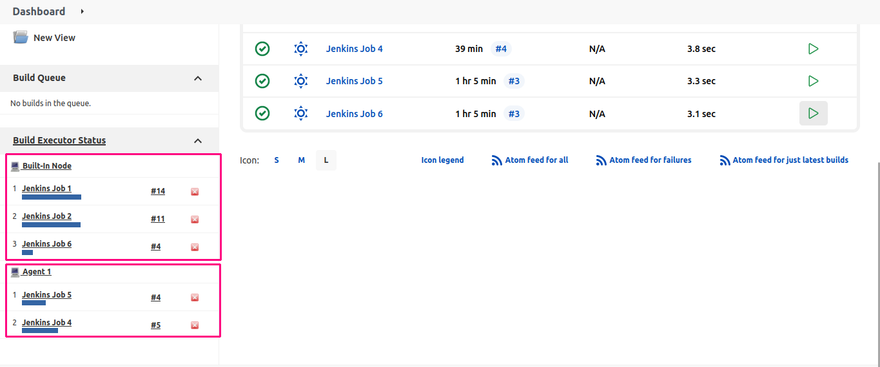This screenshot has height=367, width=880.
Task: Open Jenkins Job 6 in the jobs table
Action: [x=354, y=114]
